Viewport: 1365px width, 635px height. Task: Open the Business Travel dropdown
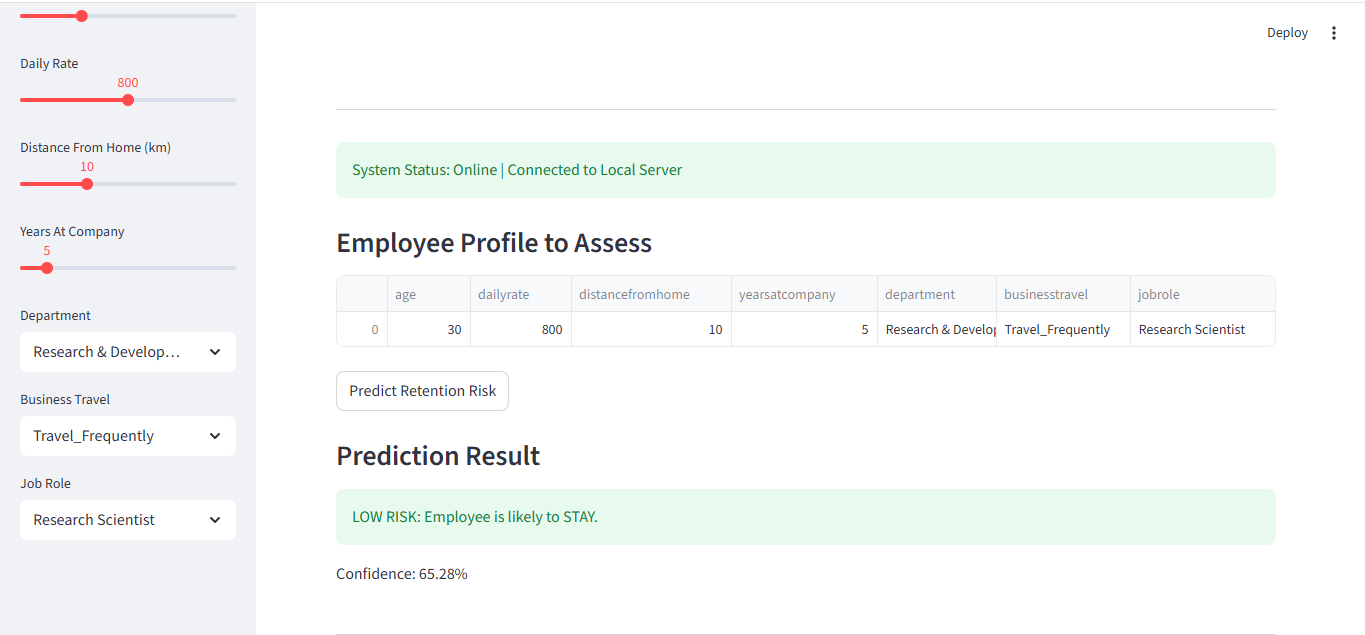(x=128, y=436)
